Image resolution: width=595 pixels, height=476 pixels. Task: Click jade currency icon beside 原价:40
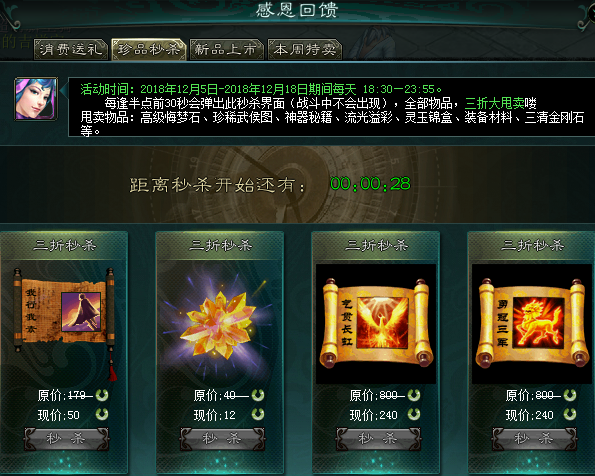(258, 395)
